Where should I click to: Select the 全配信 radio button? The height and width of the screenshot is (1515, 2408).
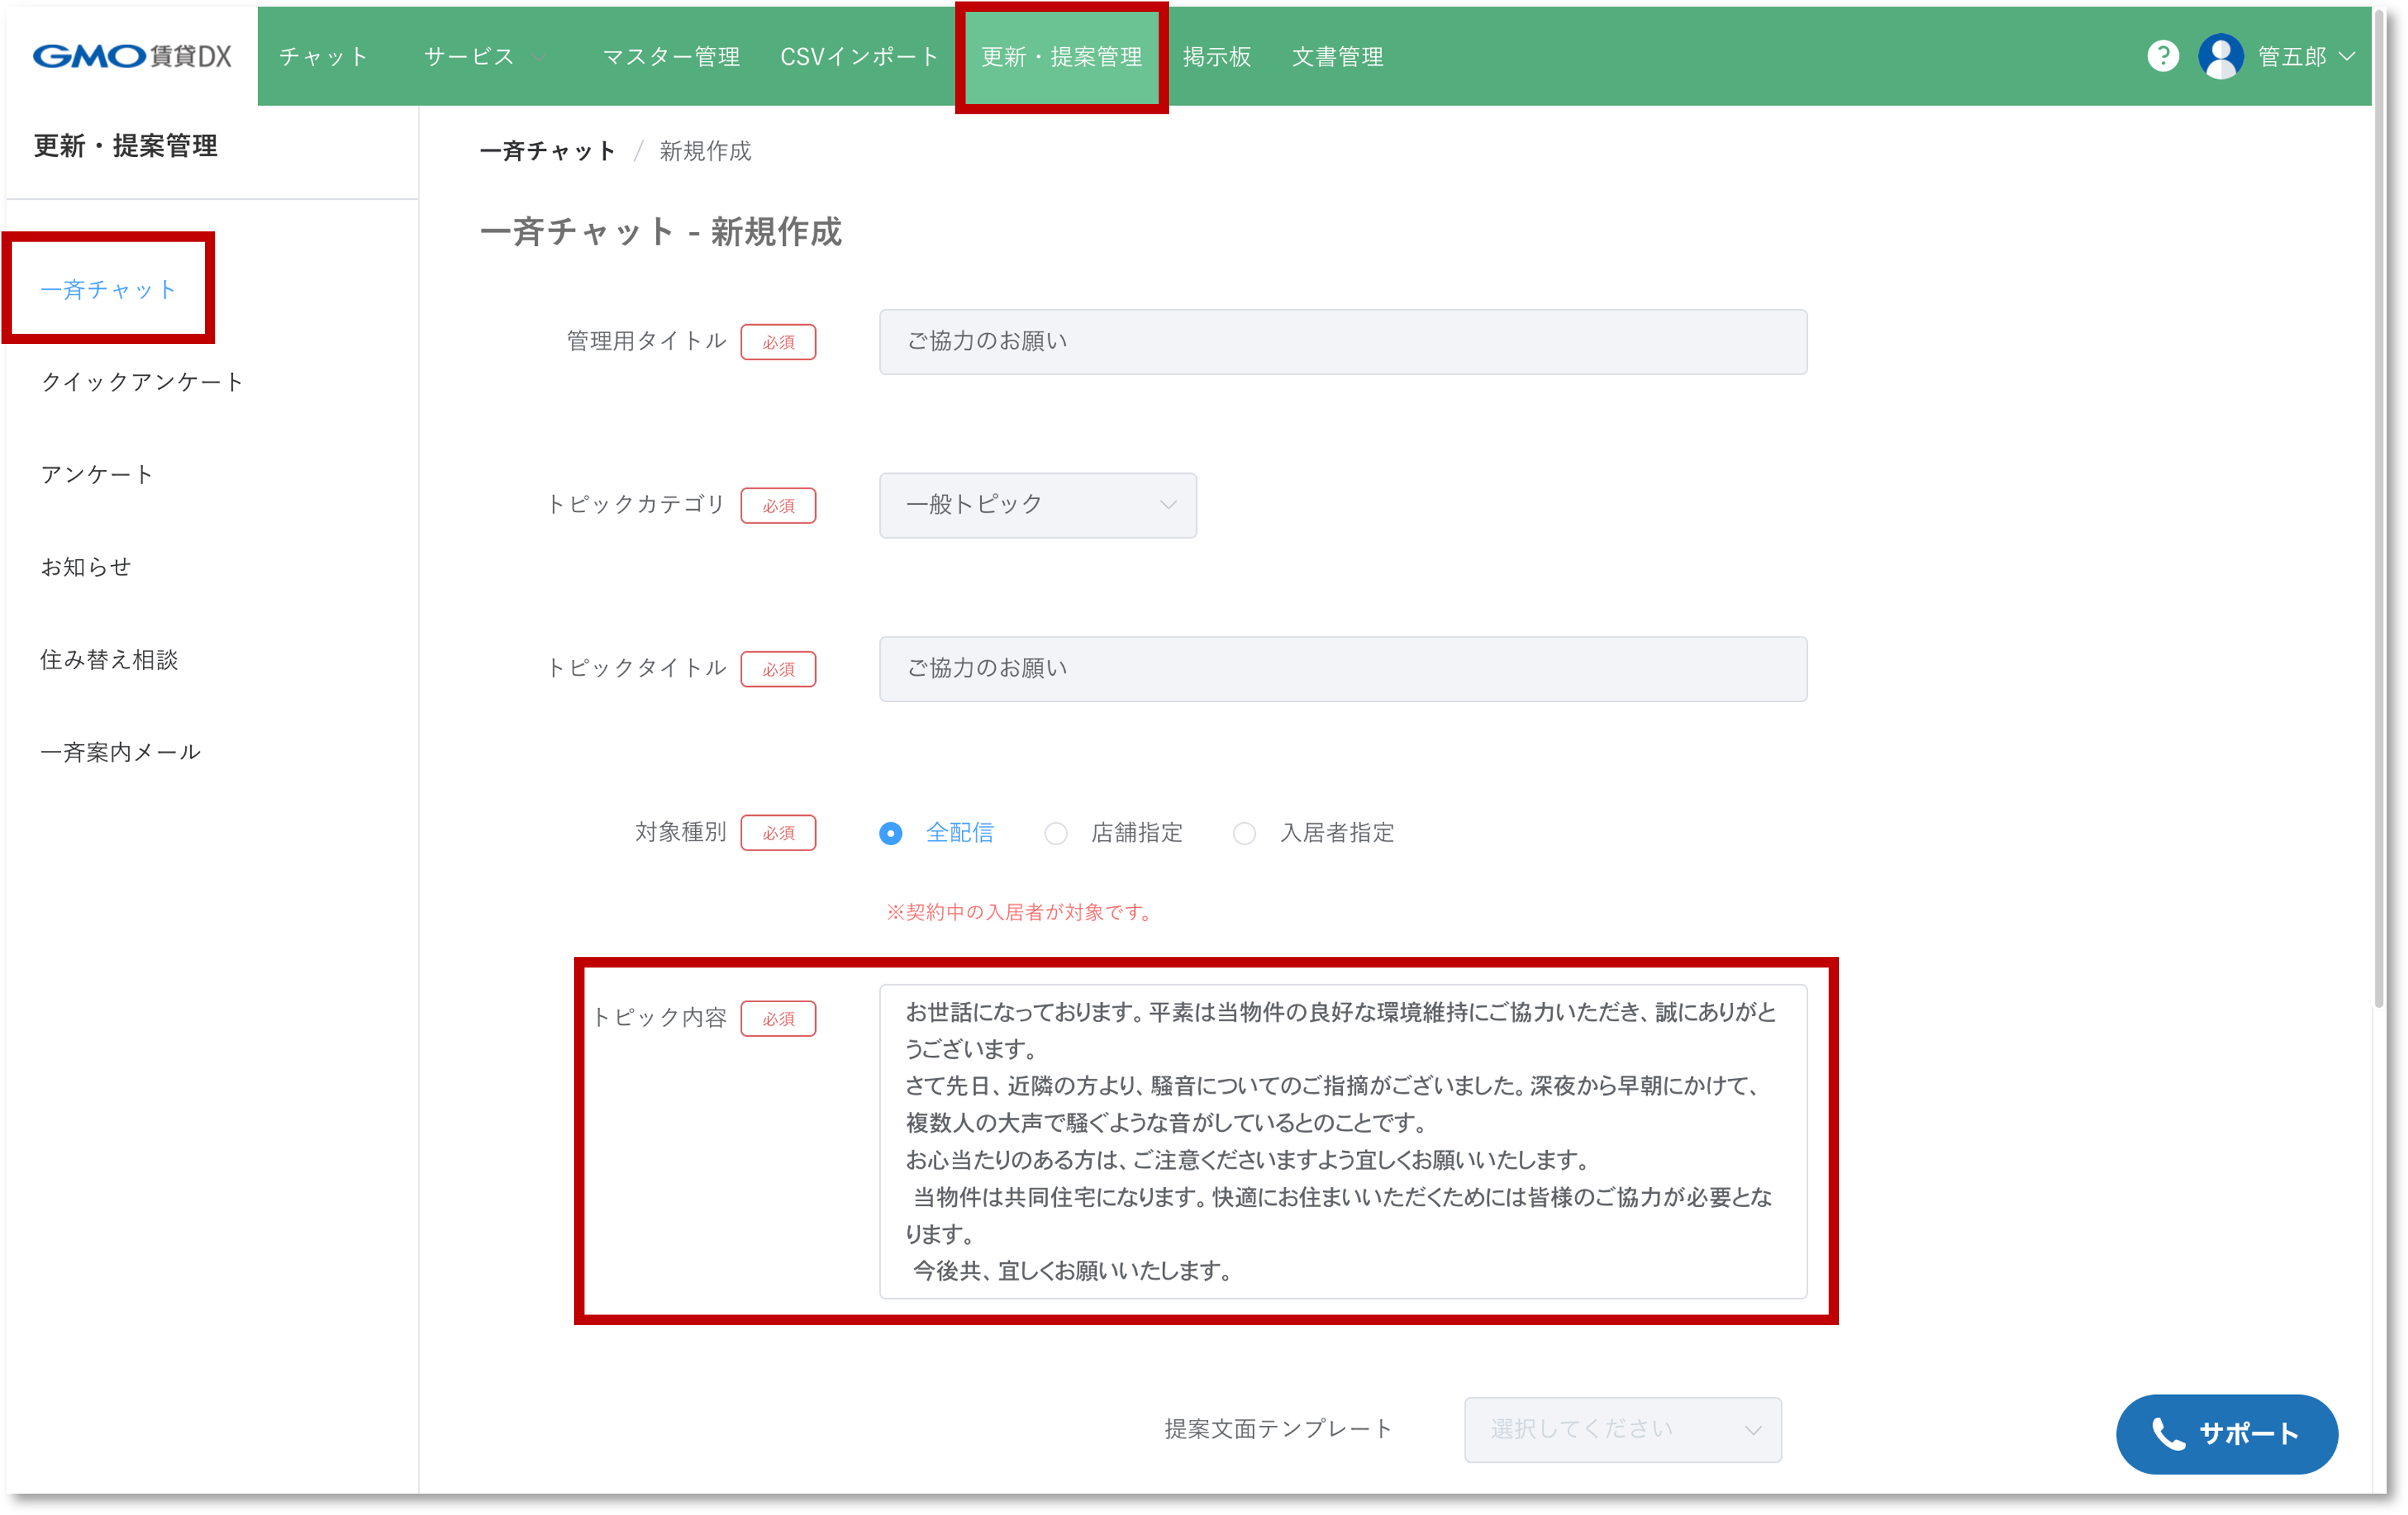tap(890, 833)
